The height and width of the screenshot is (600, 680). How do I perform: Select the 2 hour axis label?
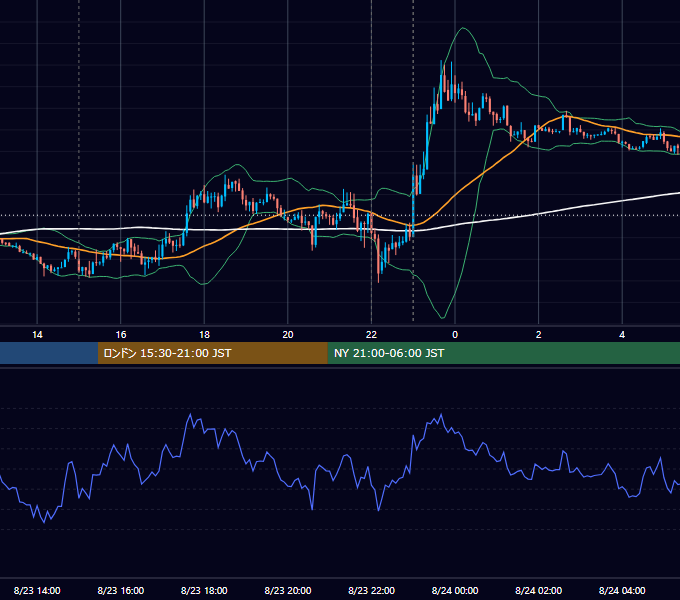[x=539, y=335]
